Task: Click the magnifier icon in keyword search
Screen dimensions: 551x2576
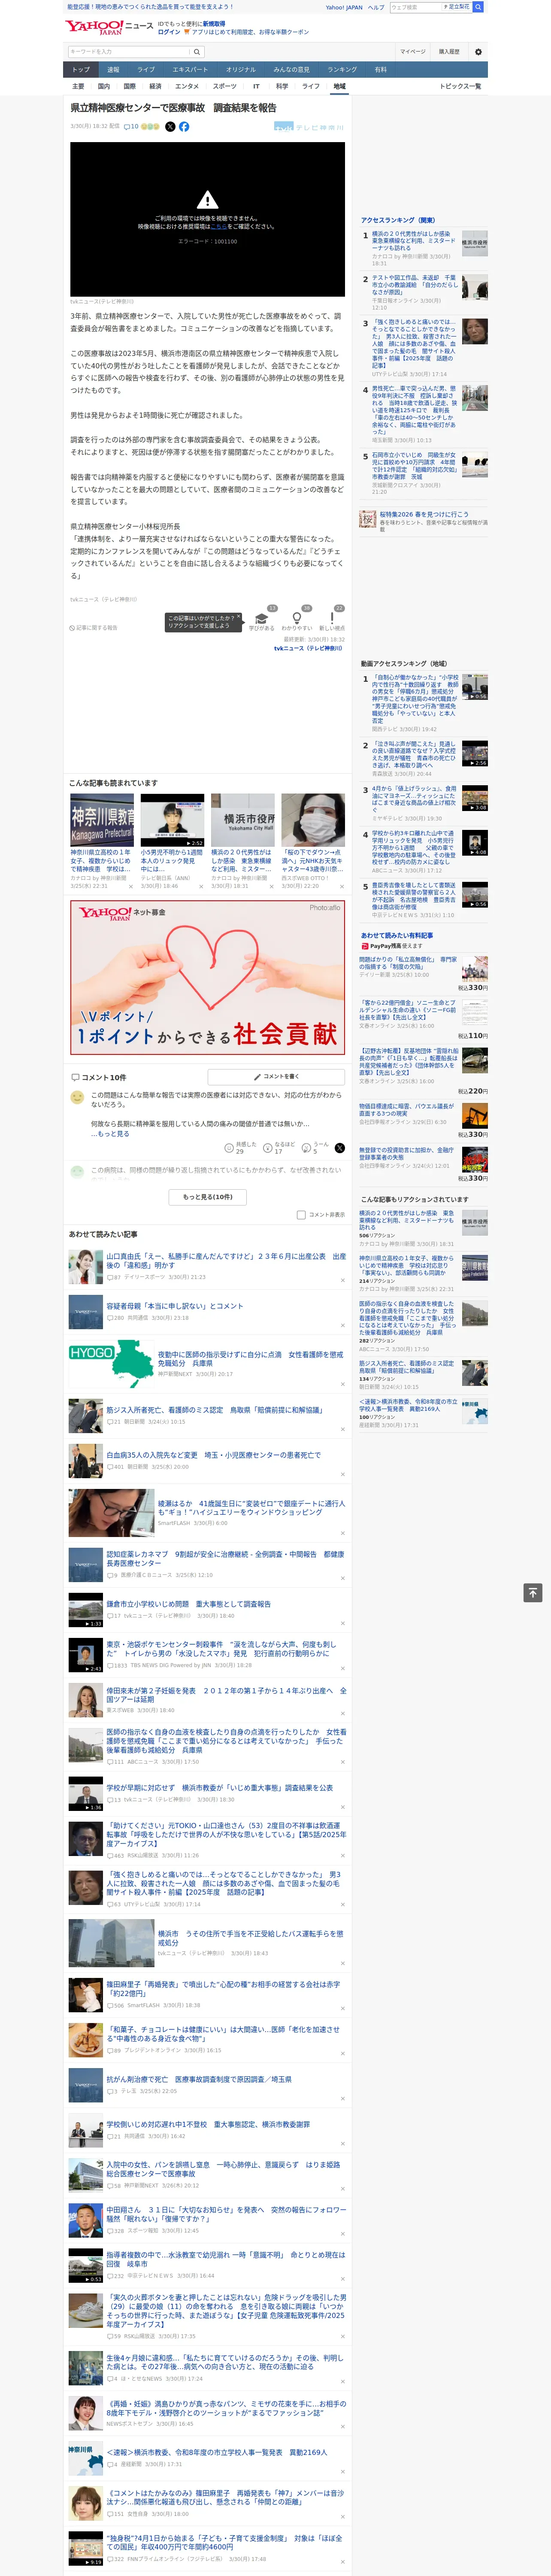Action: 197,52
